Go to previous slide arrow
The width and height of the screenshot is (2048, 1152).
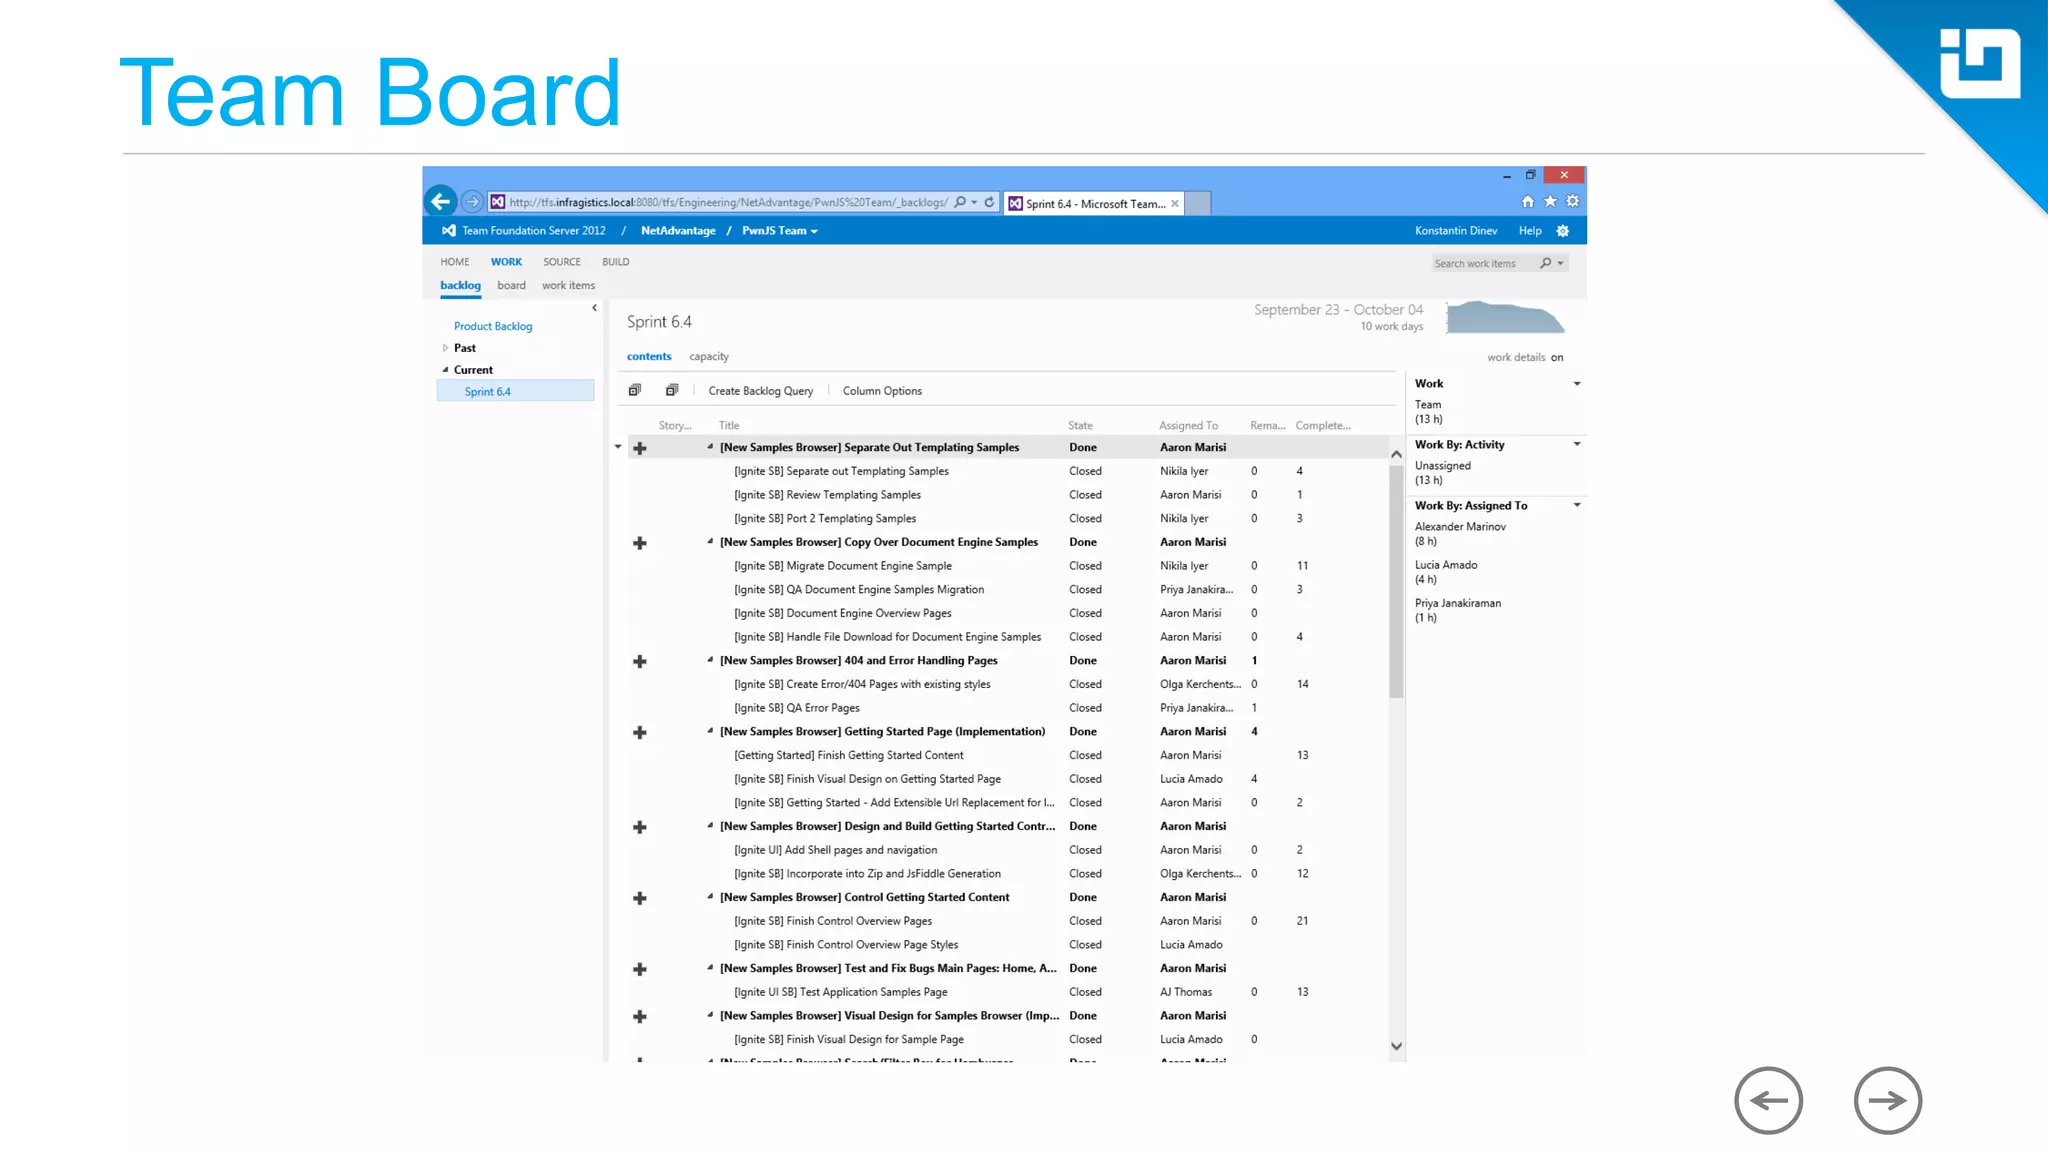coord(1768,1100)
